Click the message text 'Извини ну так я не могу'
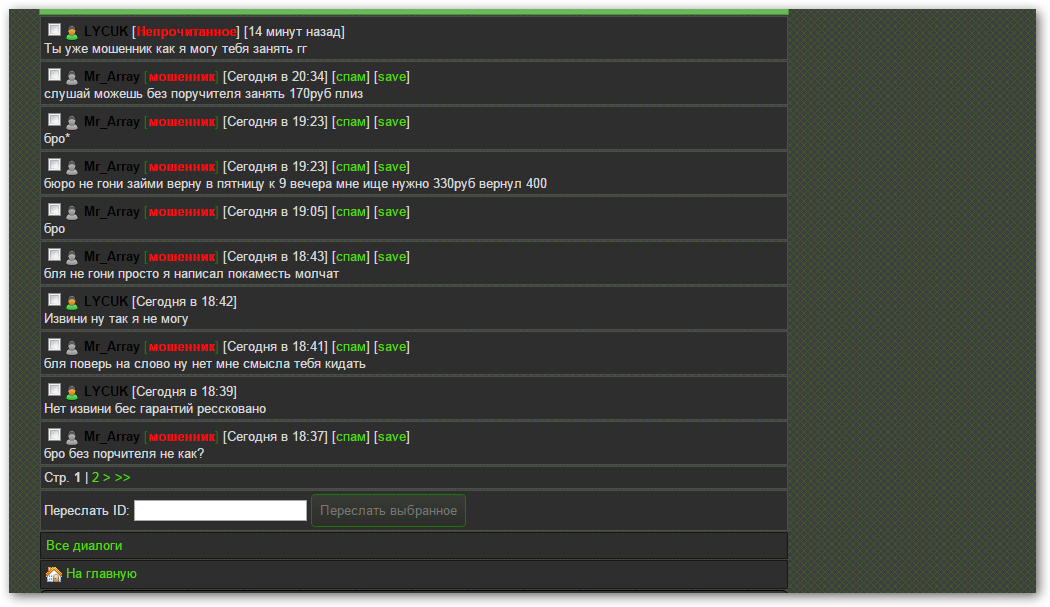This screenshot has height=607, width=1050. [x=116, y=319]
